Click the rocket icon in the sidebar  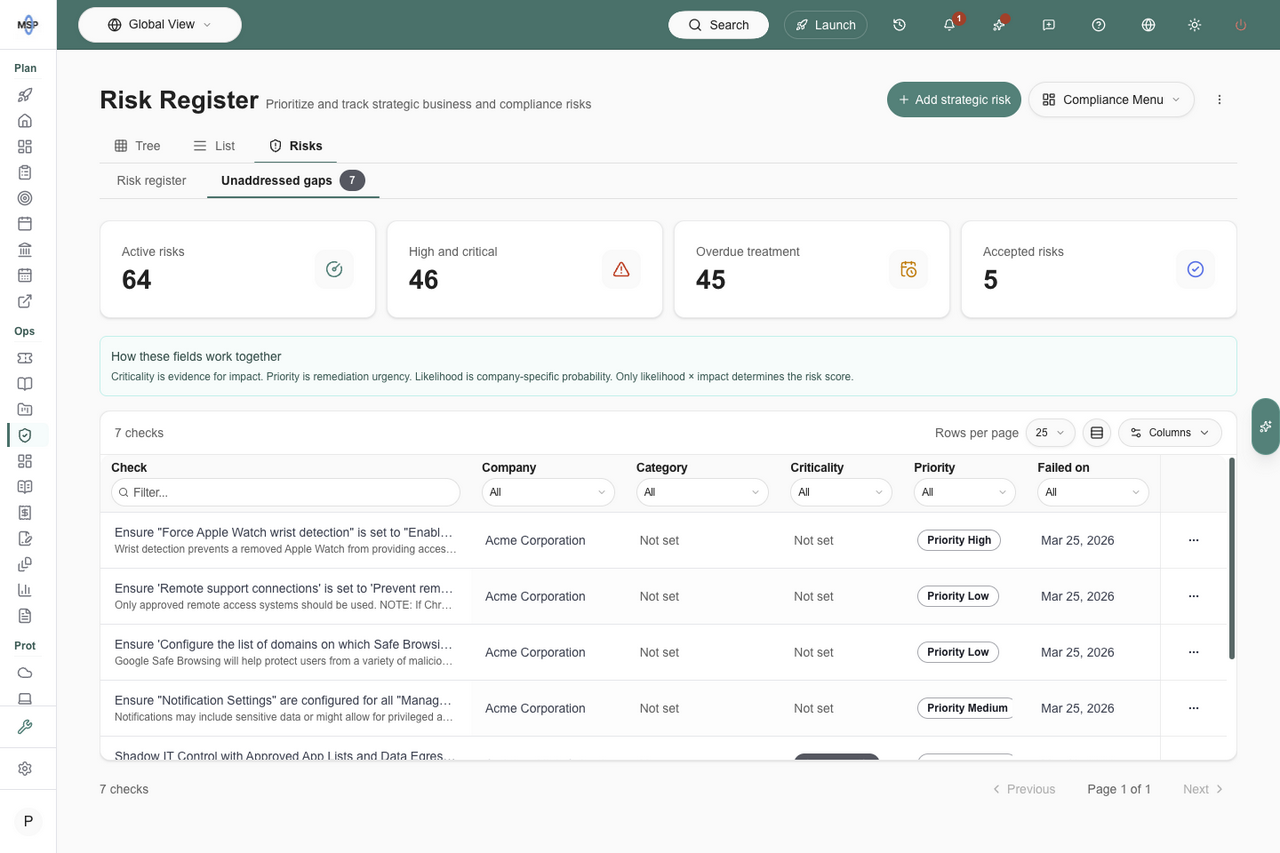pos(25,95)
